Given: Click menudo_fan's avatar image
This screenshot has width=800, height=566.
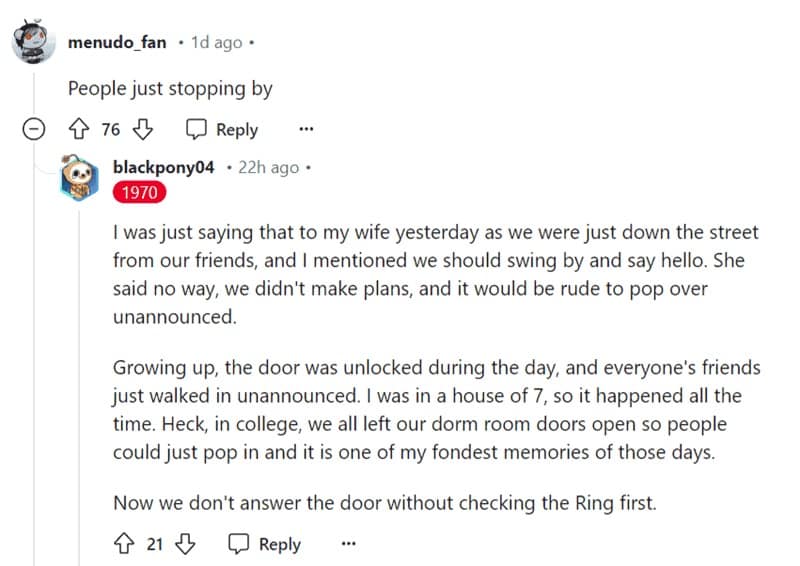Looking at the screenshot, I should pyautogui.click(x=31, y=42).
